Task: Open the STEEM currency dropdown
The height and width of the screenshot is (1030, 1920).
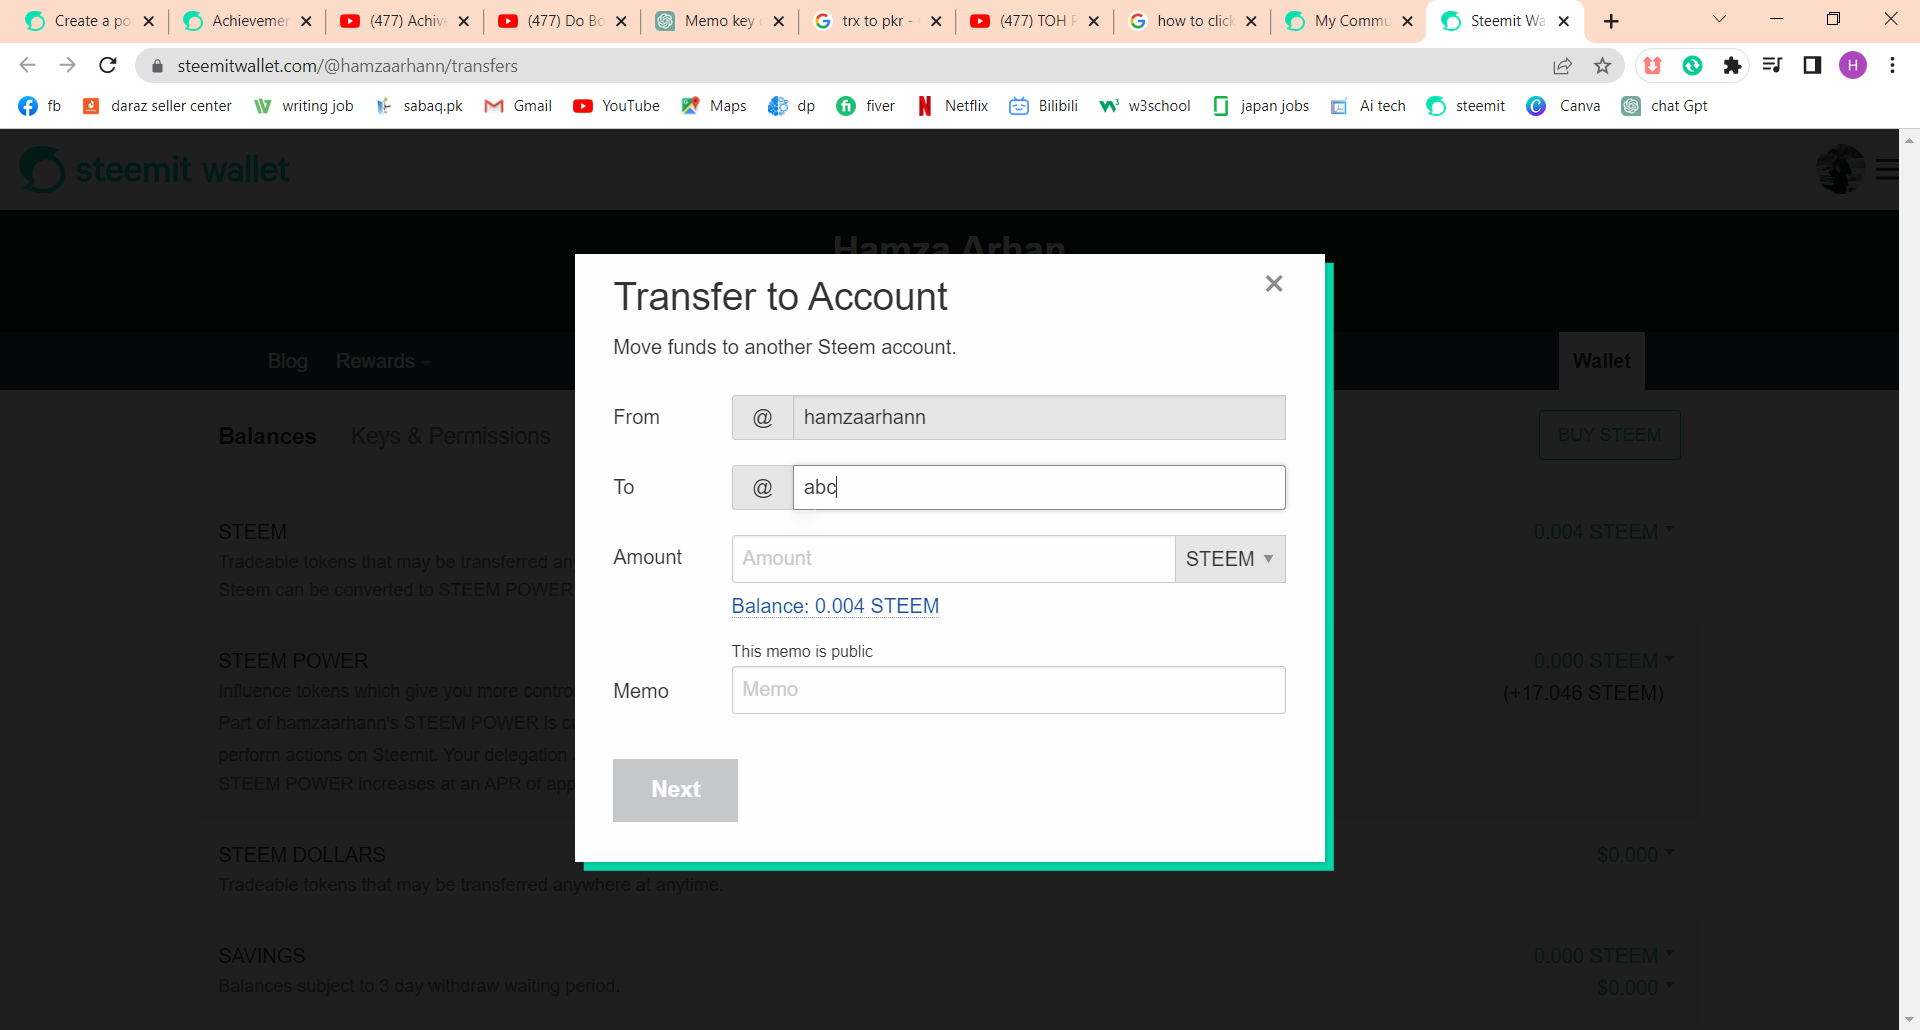Action: coord(1230,559)
